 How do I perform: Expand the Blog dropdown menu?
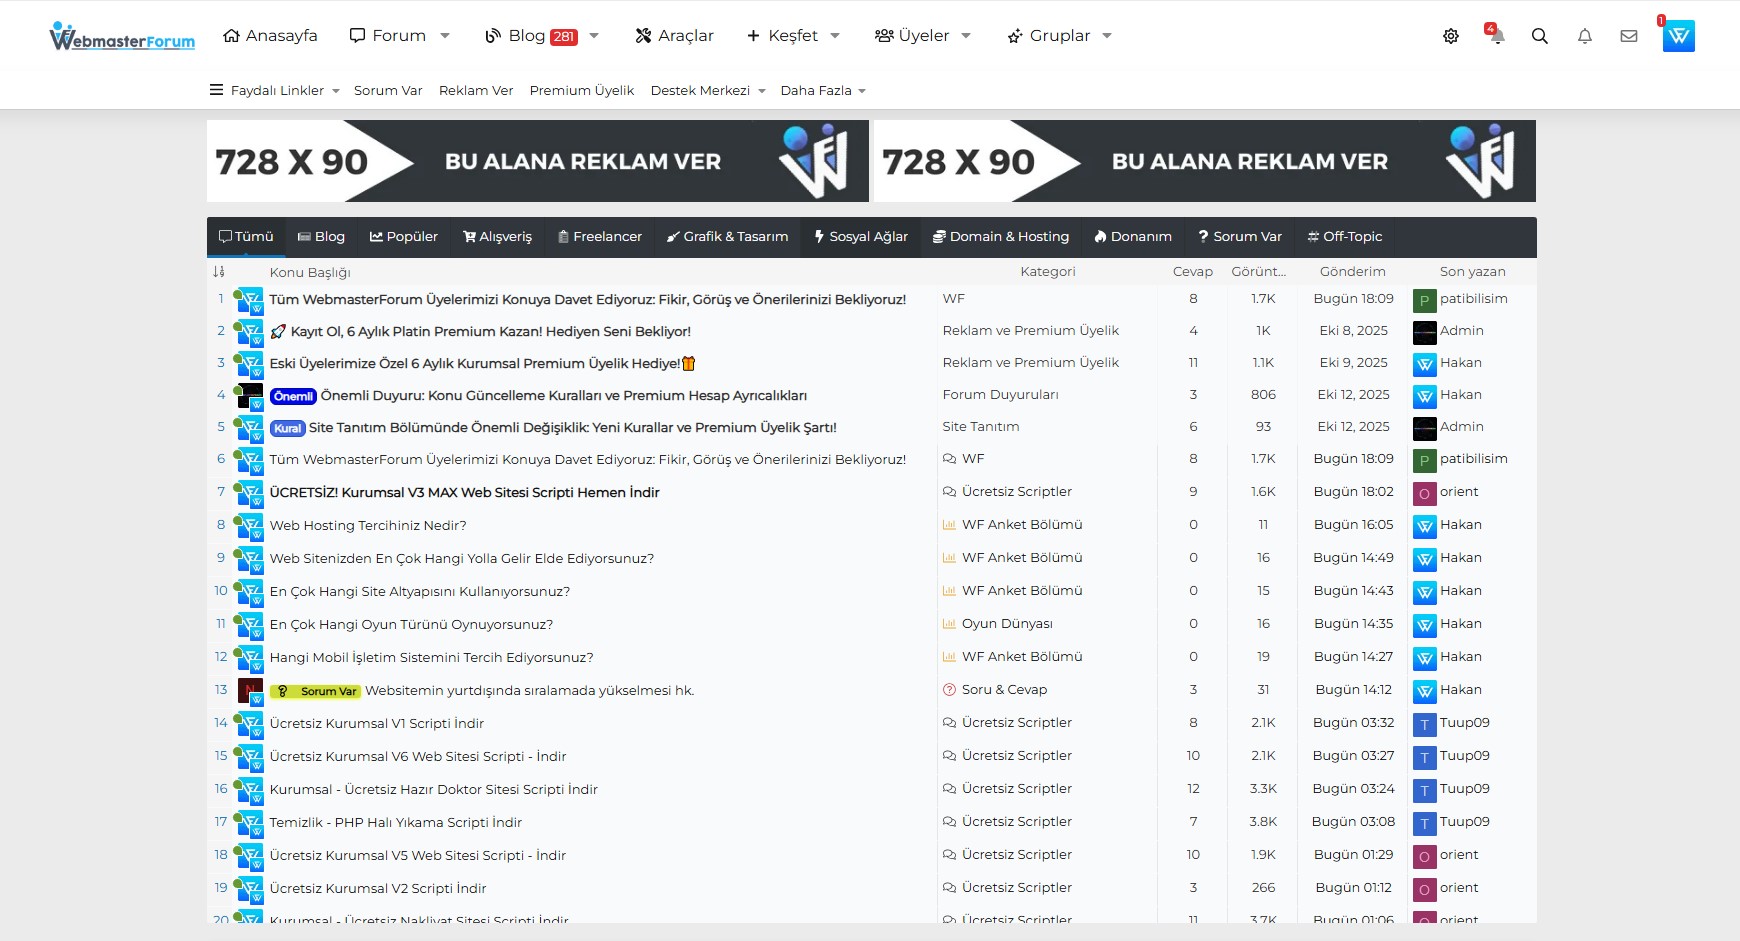tap(593, 35)
